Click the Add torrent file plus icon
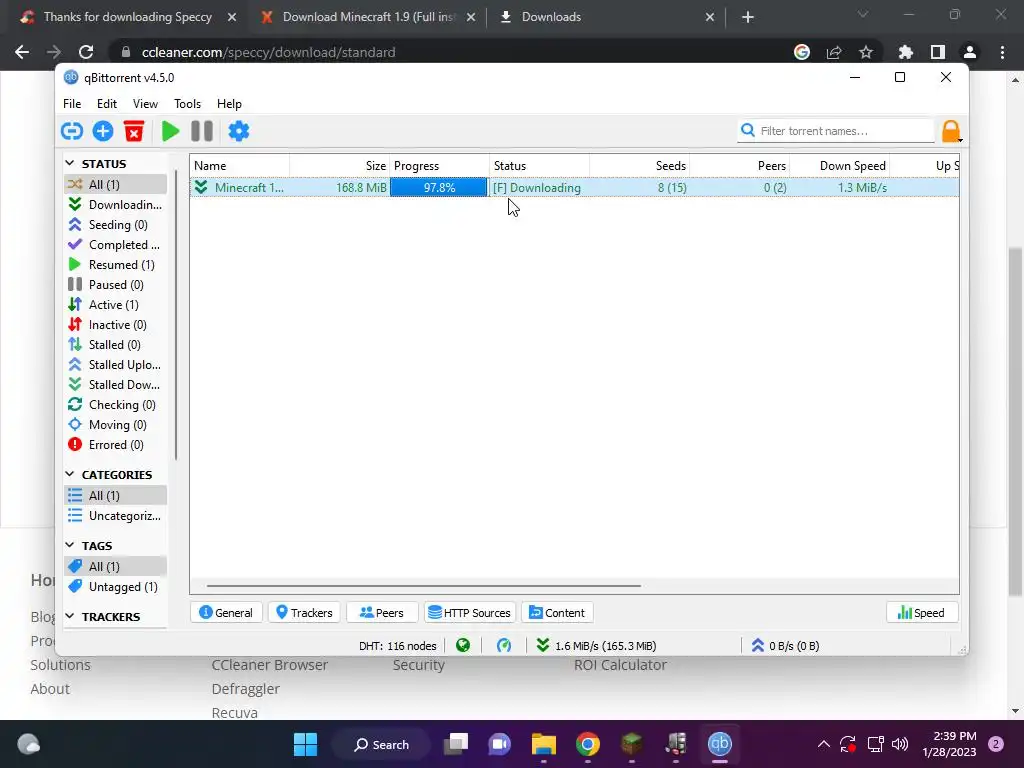The height and width of the screenshot is (768, 1024). (103, 131)
